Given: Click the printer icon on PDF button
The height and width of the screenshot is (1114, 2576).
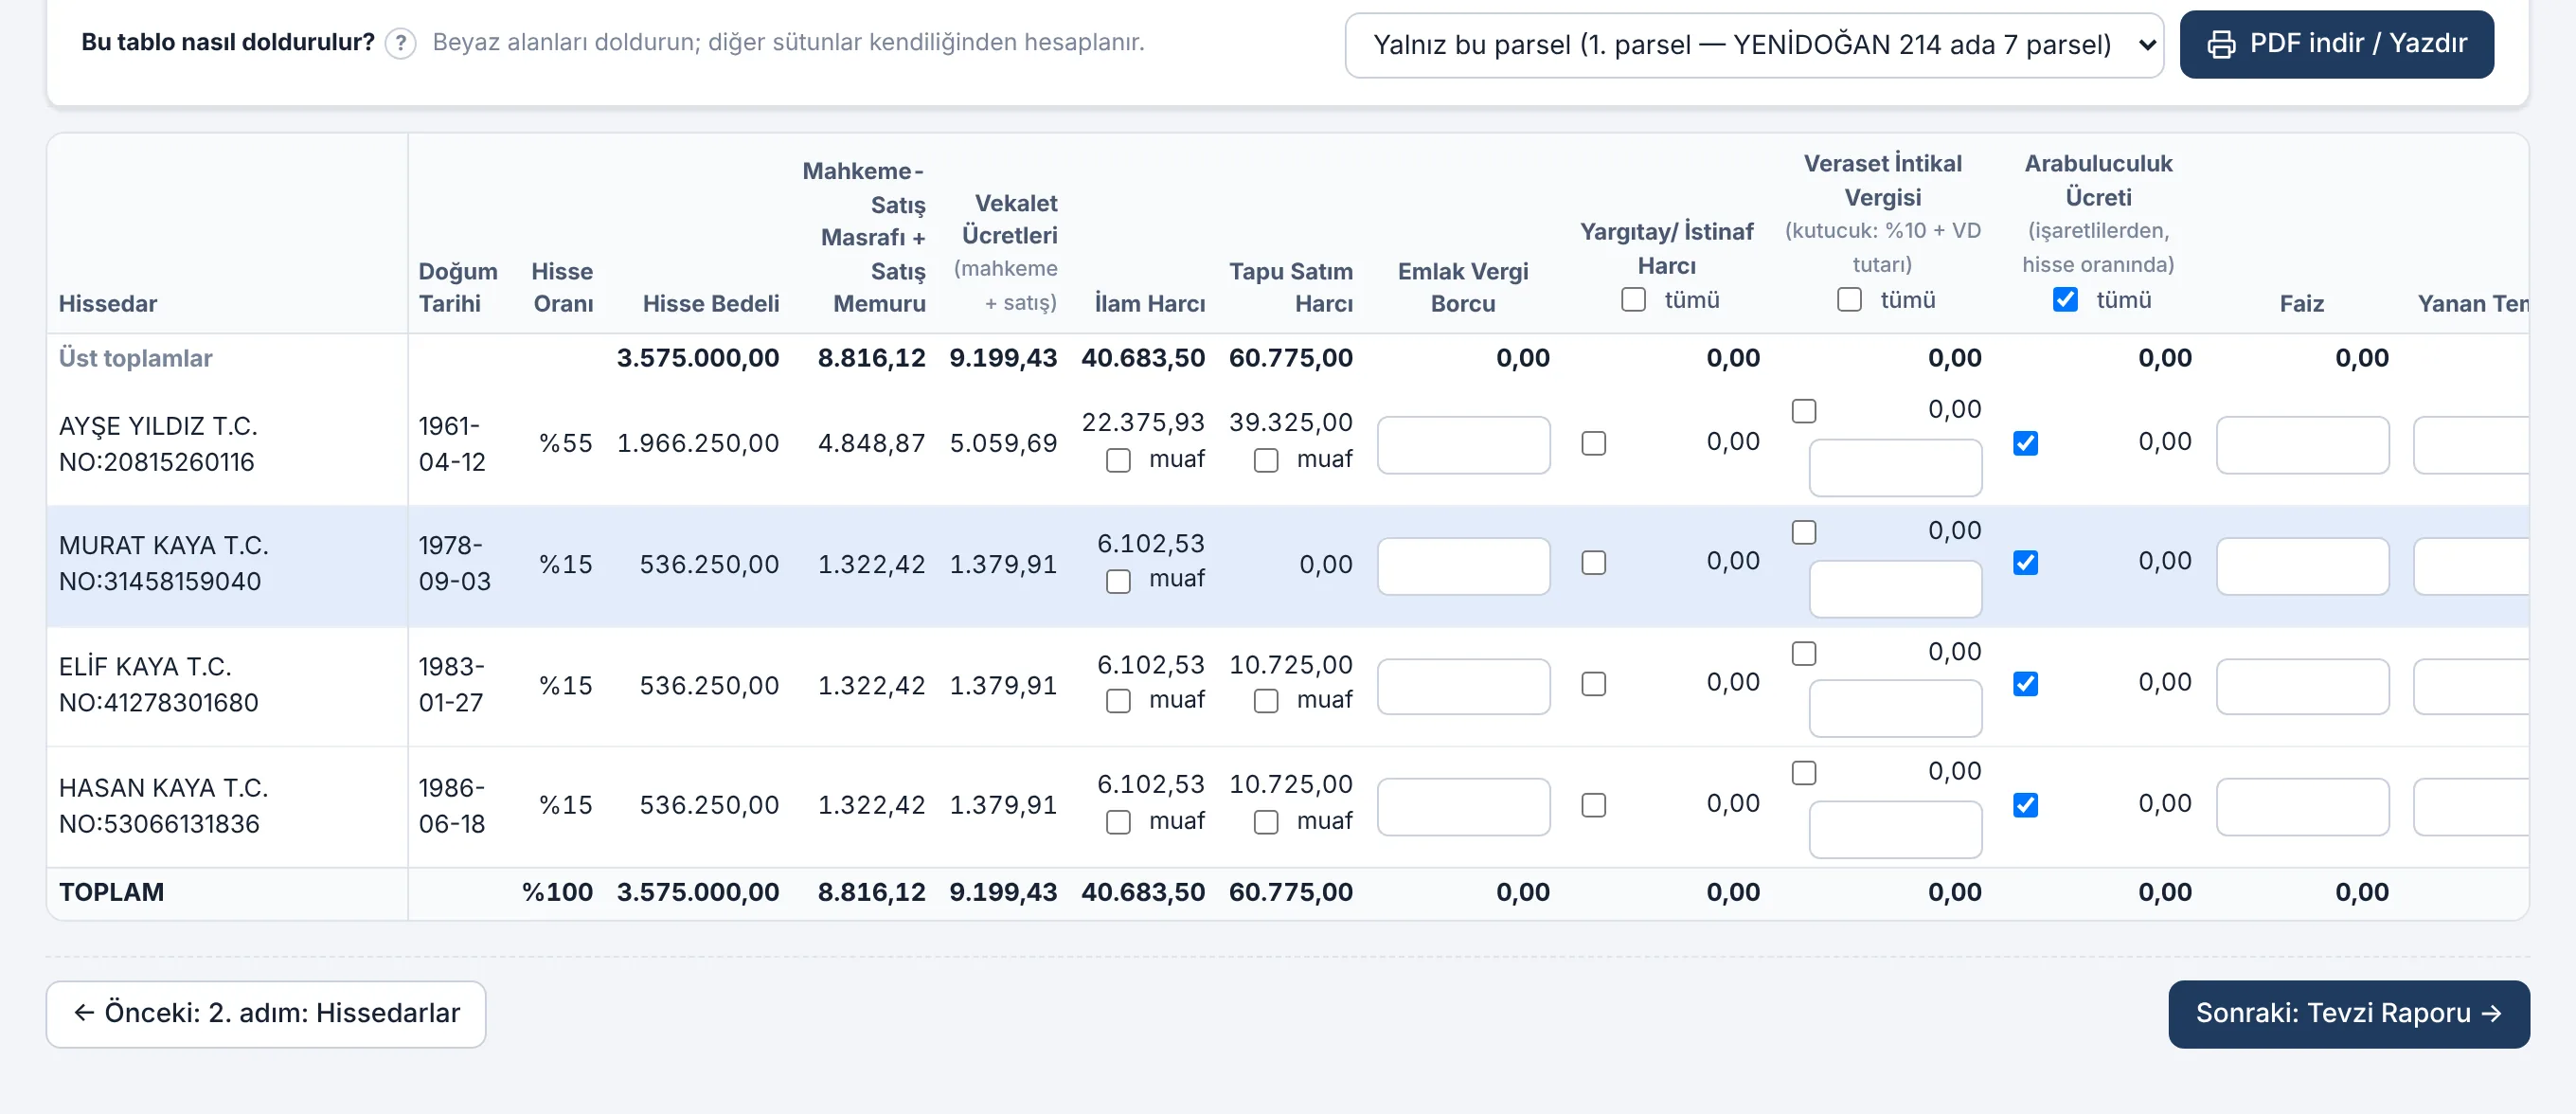Looking at the screenshot, I should [x=2221, y=44].
